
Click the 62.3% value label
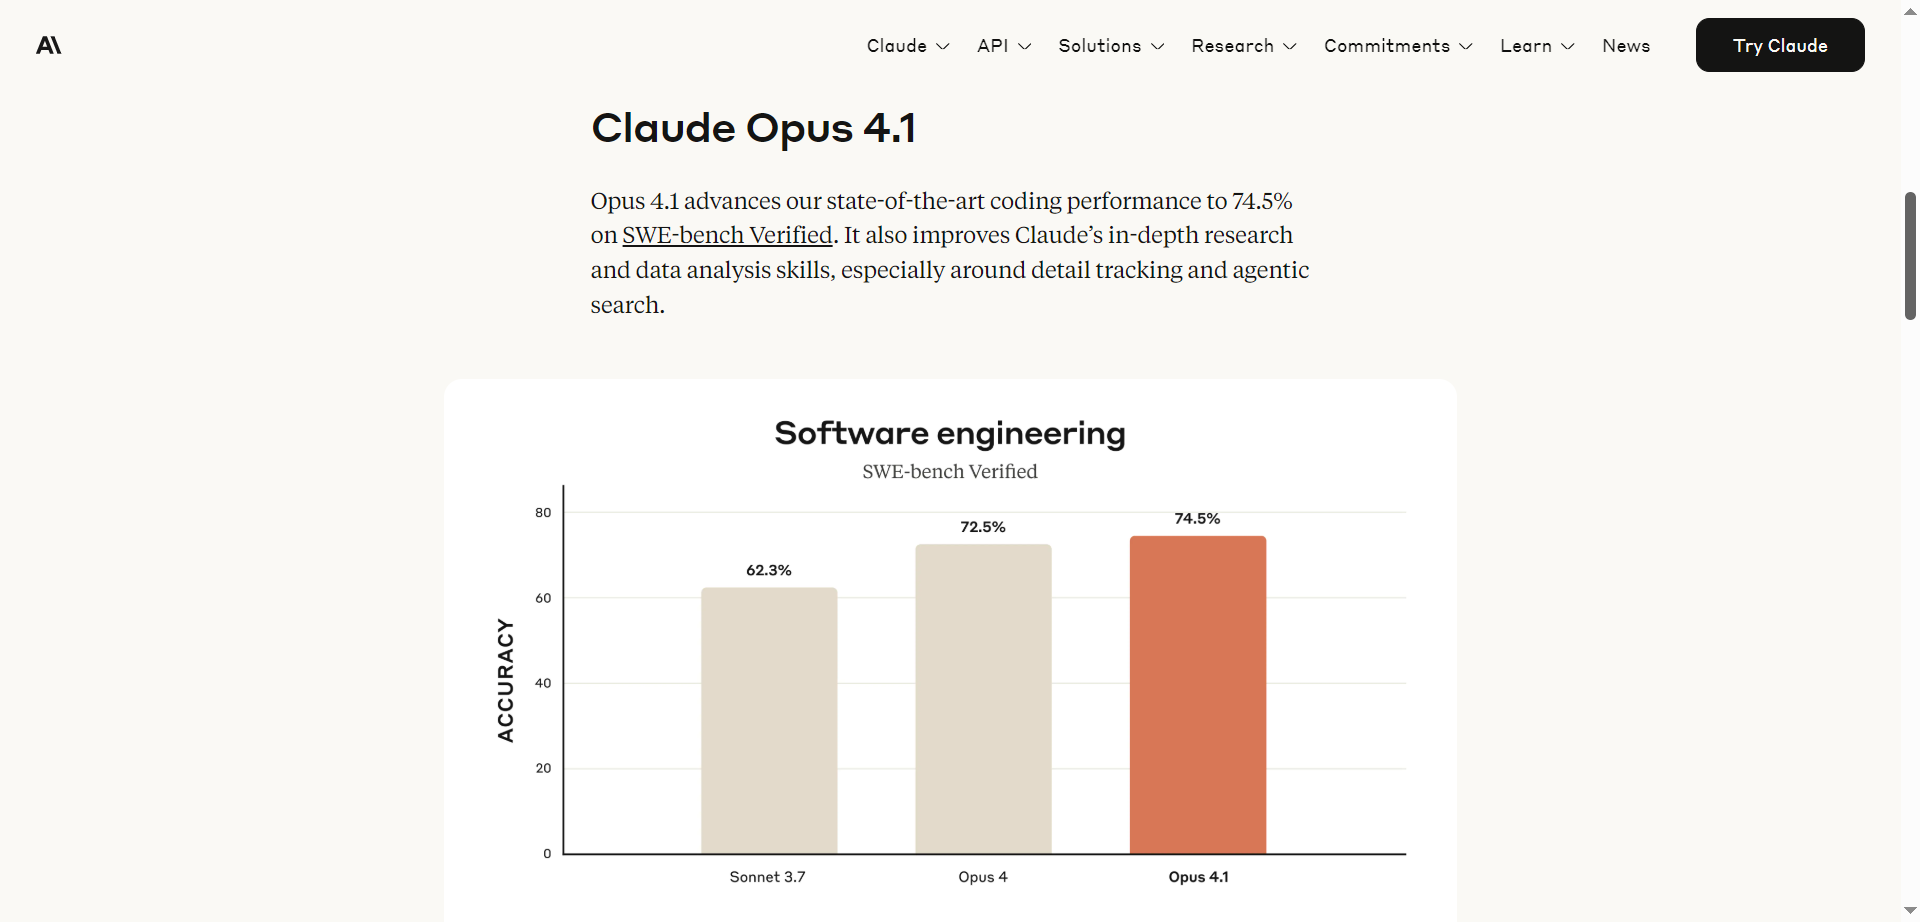point(769,570)
